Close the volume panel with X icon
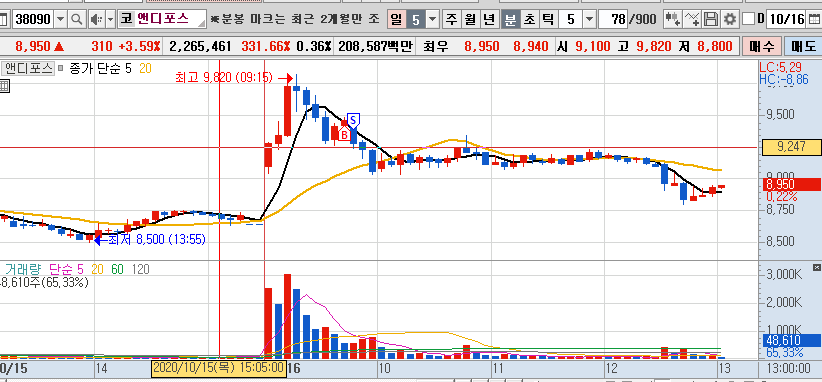 pos(816,268)
